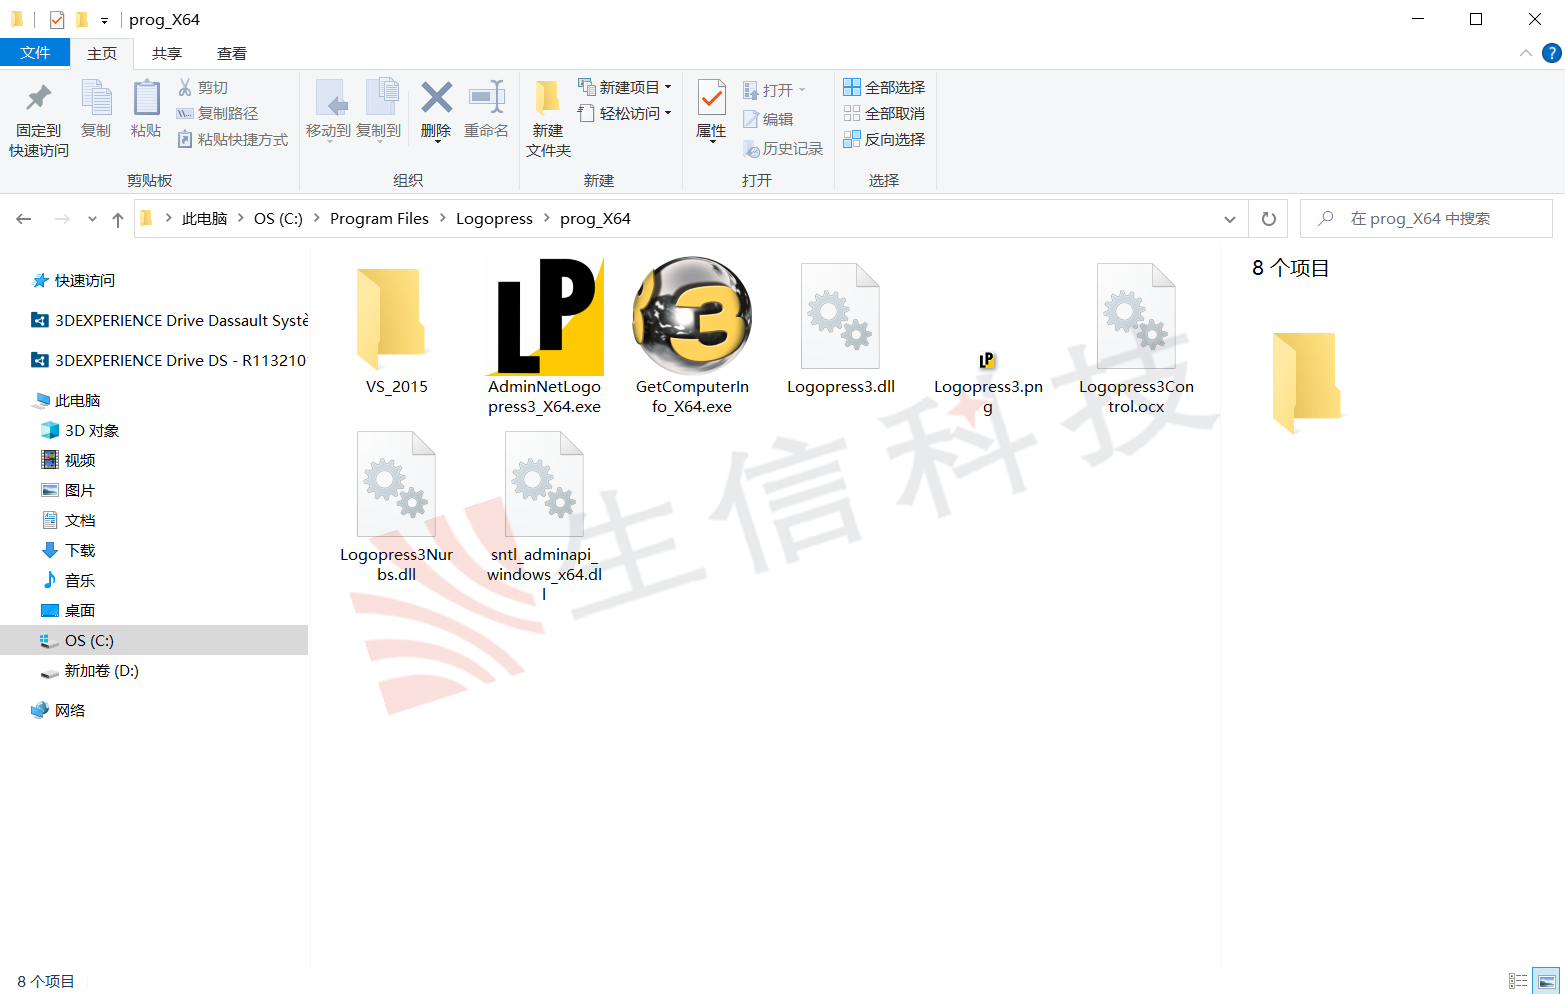Refresh the folder view
The image size is (1566, 994).
[1269, 219]
